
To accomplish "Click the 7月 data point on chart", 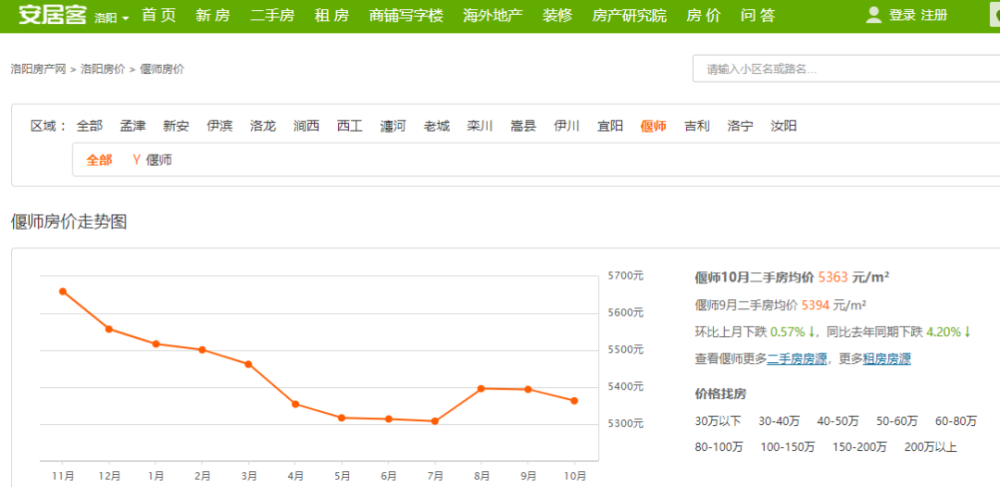I will click(434, 421).
